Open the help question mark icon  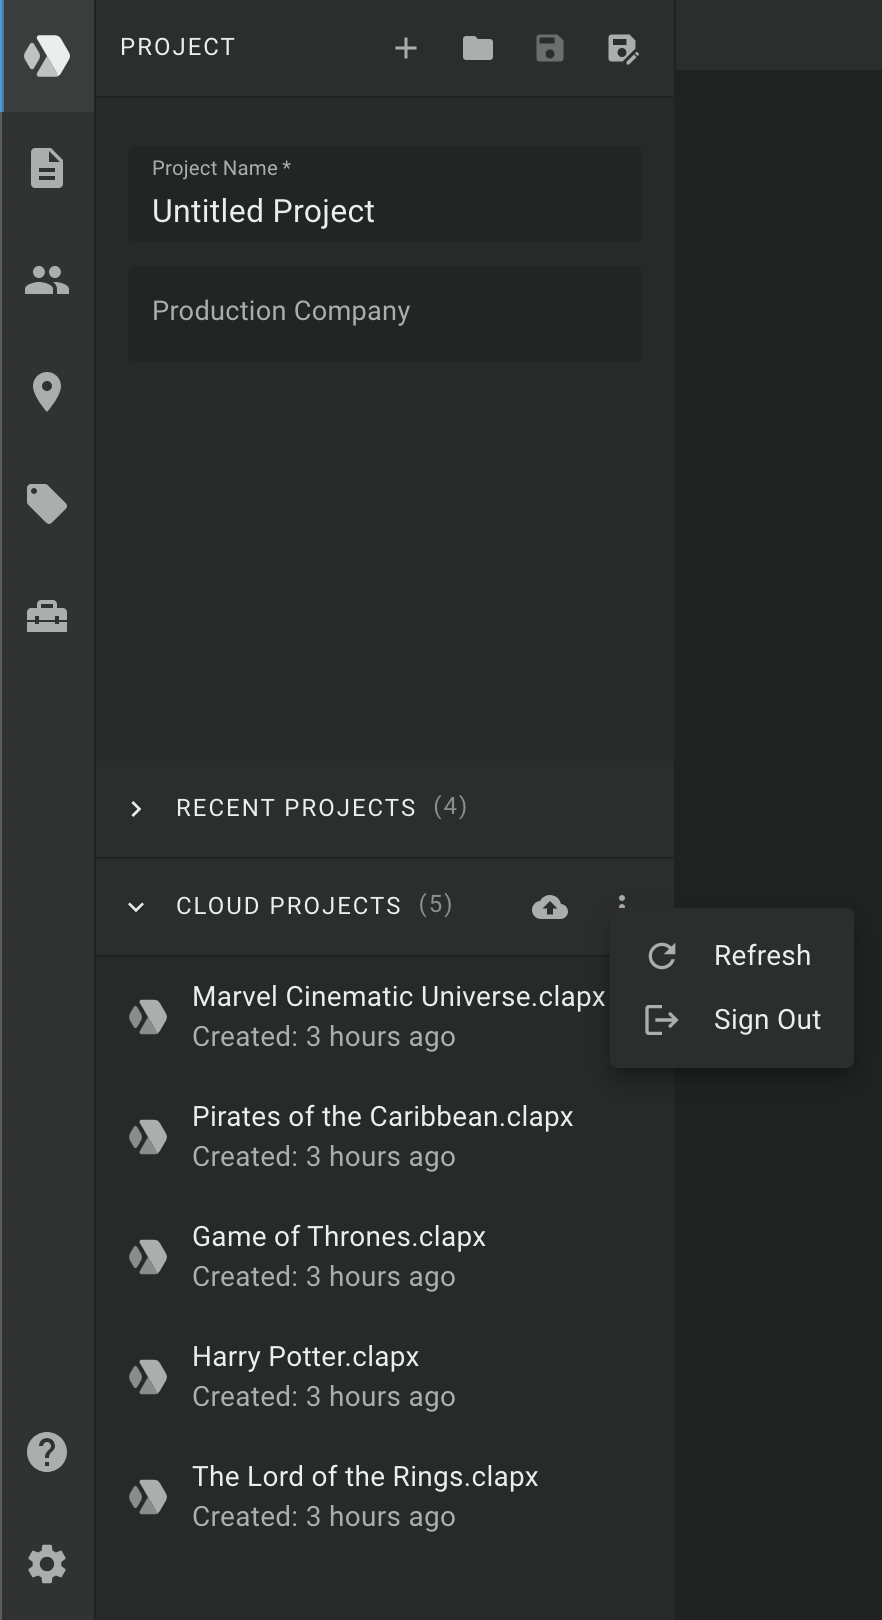tap(47, 1452)
